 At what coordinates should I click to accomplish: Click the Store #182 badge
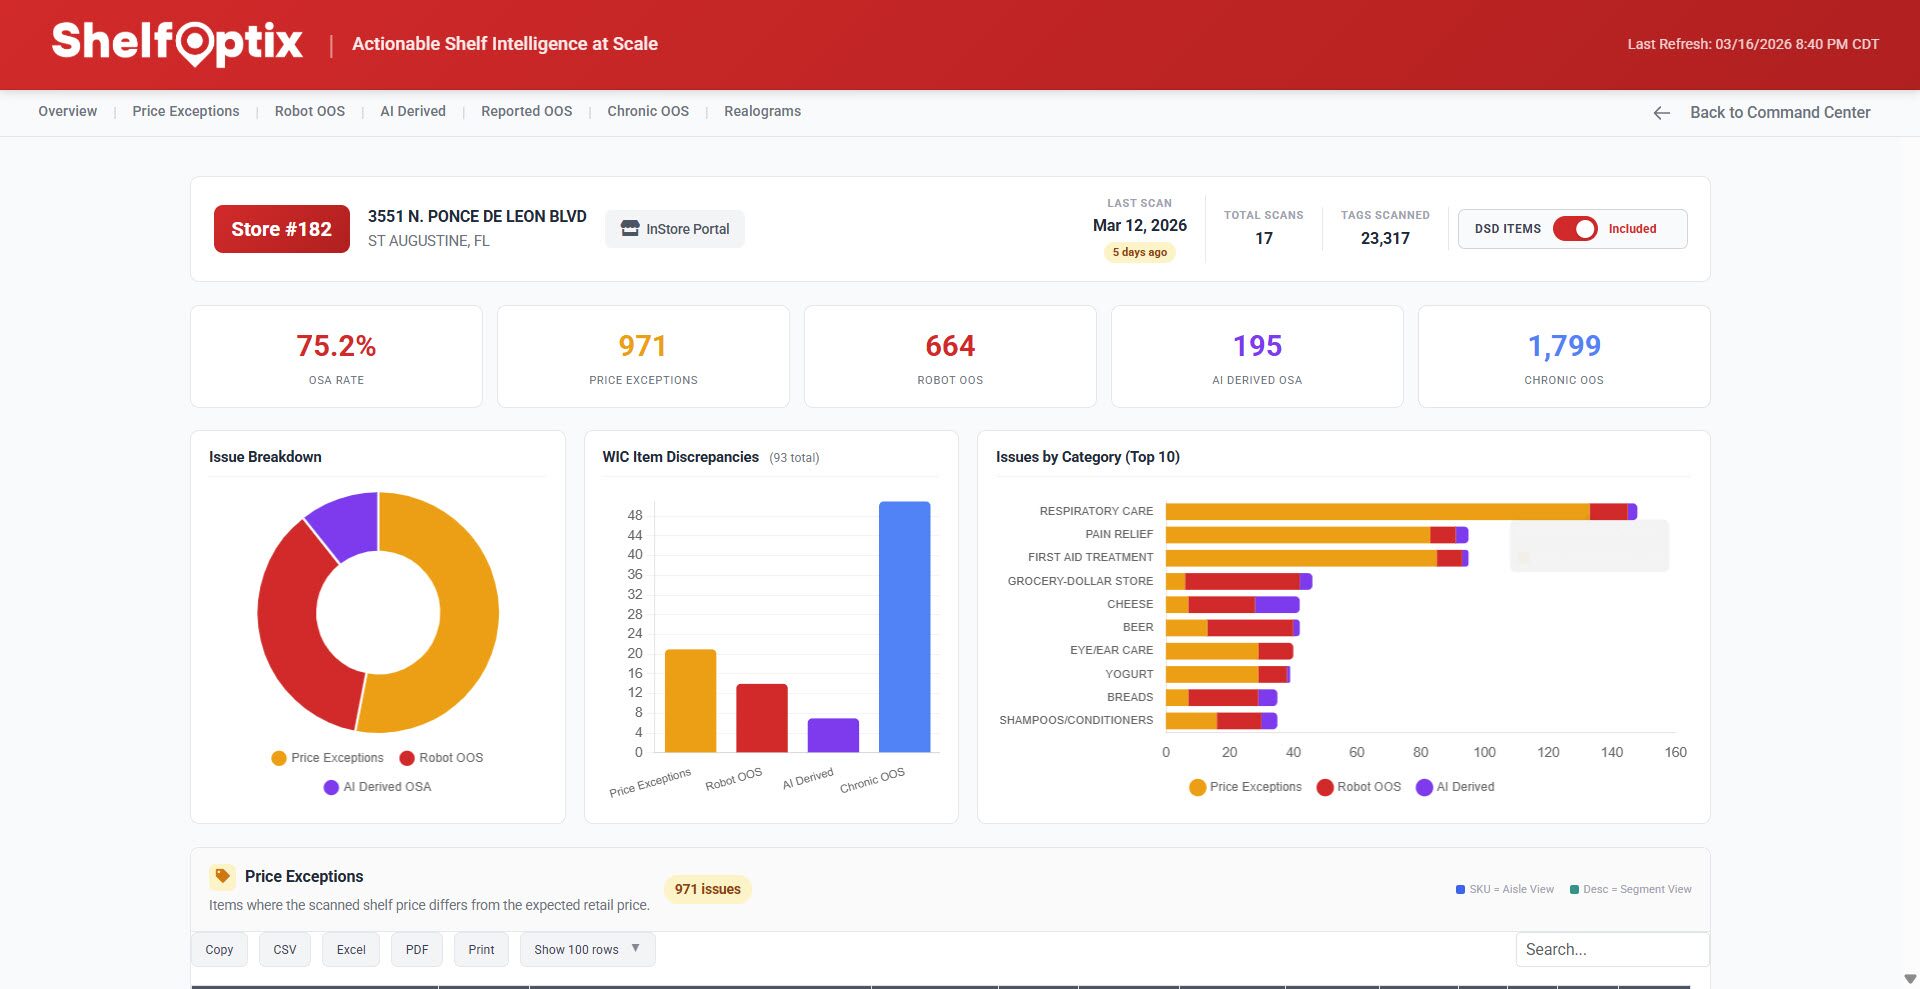(x=282, y=229)
